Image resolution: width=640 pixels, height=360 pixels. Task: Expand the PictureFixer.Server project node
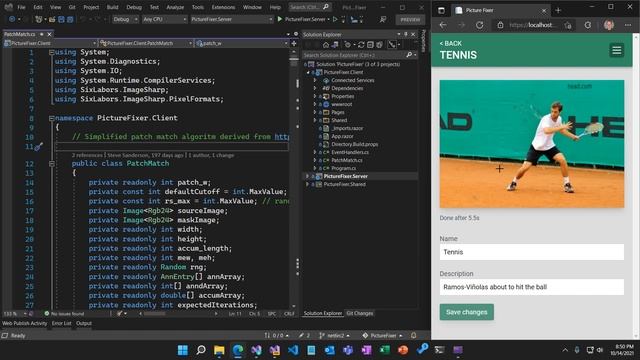(x=307, y=176)
